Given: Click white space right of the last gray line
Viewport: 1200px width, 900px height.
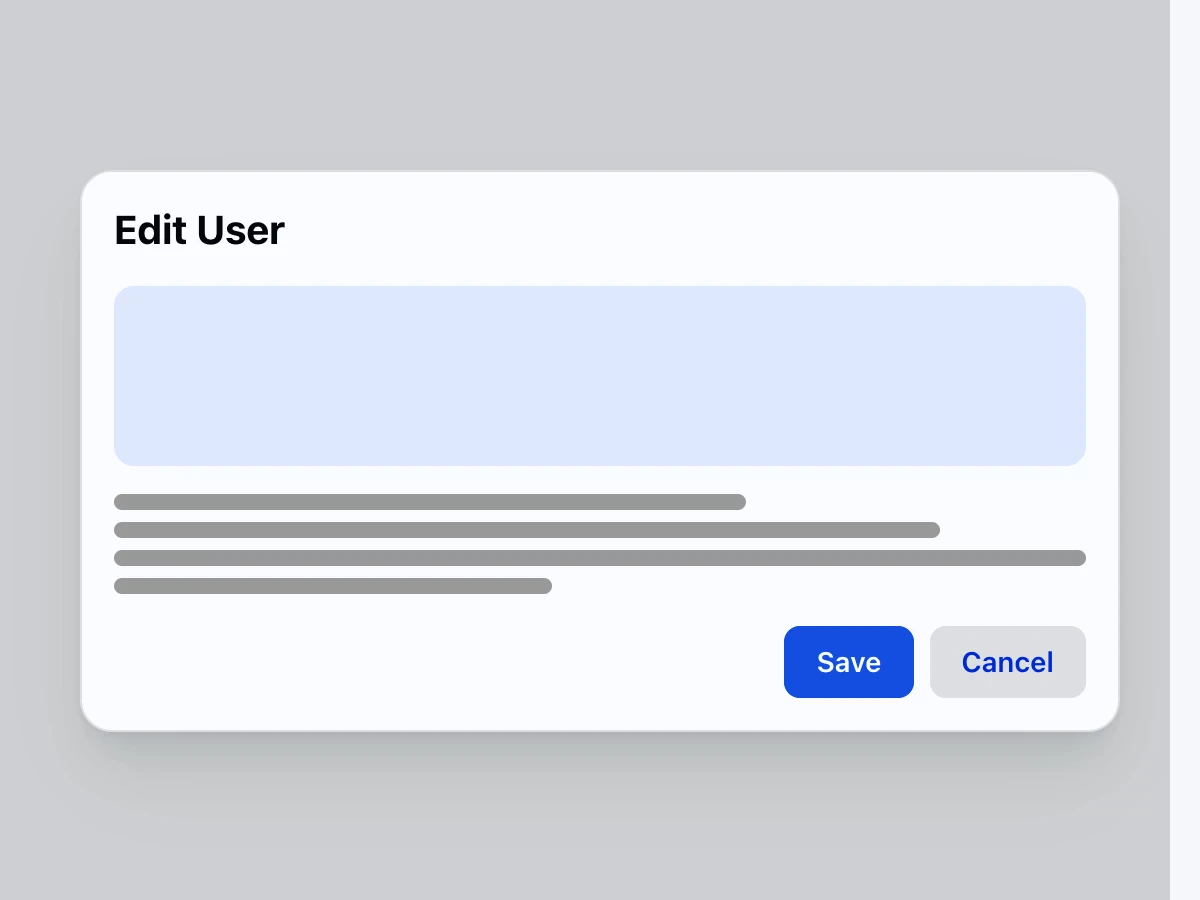Looking at the screenshot, I should pyautogui.click(x=800, y=586).
